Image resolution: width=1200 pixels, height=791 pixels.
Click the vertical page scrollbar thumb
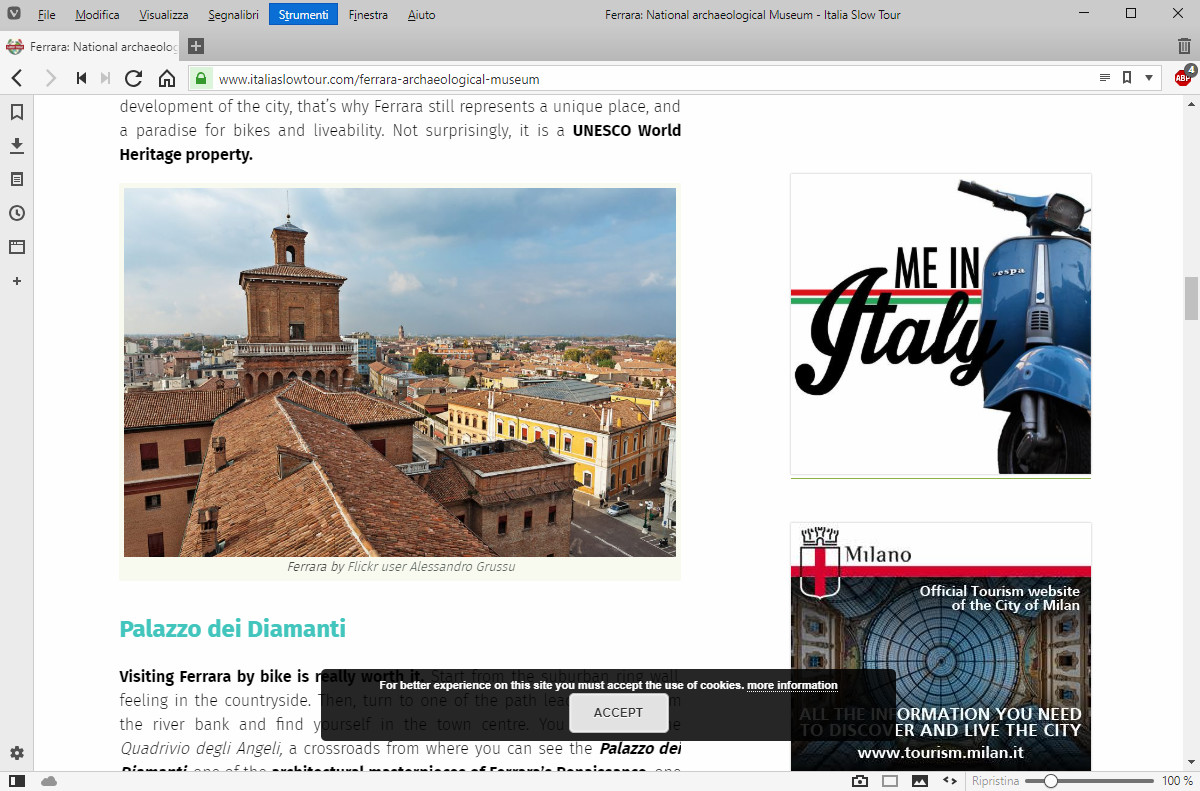click(x=1191, y=299)
